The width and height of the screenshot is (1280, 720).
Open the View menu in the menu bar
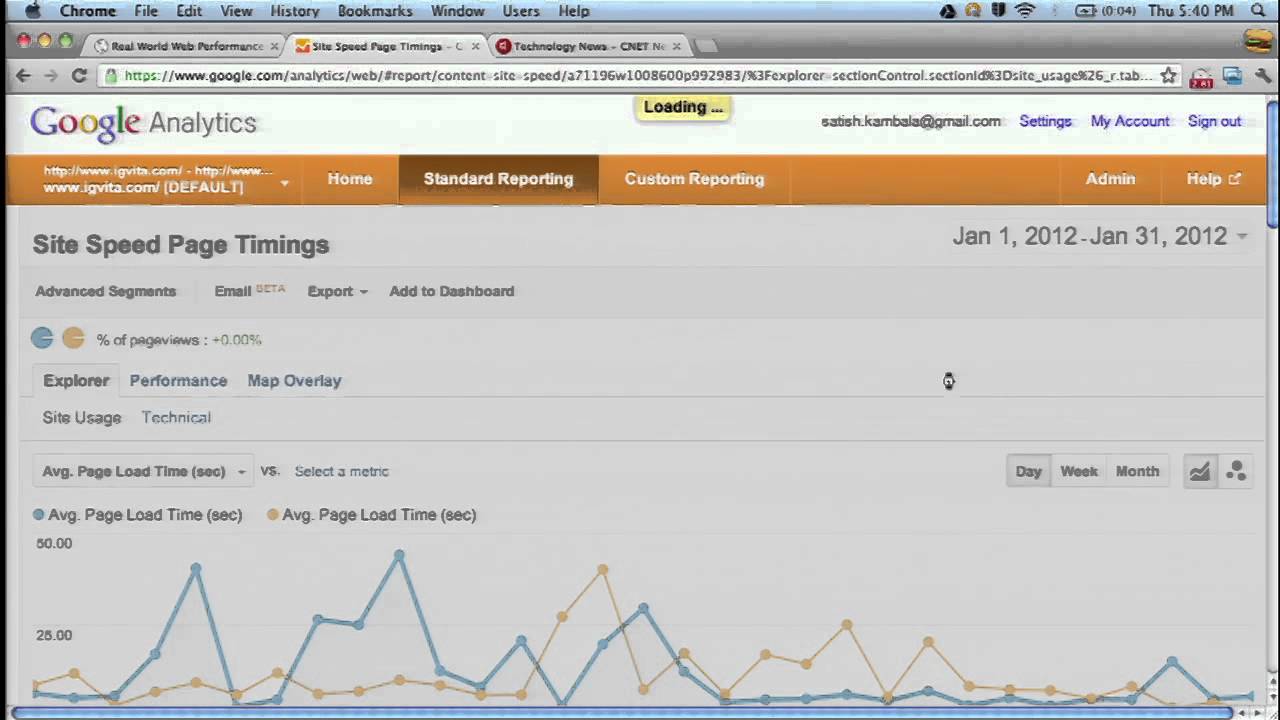click(x=236, y=11)
